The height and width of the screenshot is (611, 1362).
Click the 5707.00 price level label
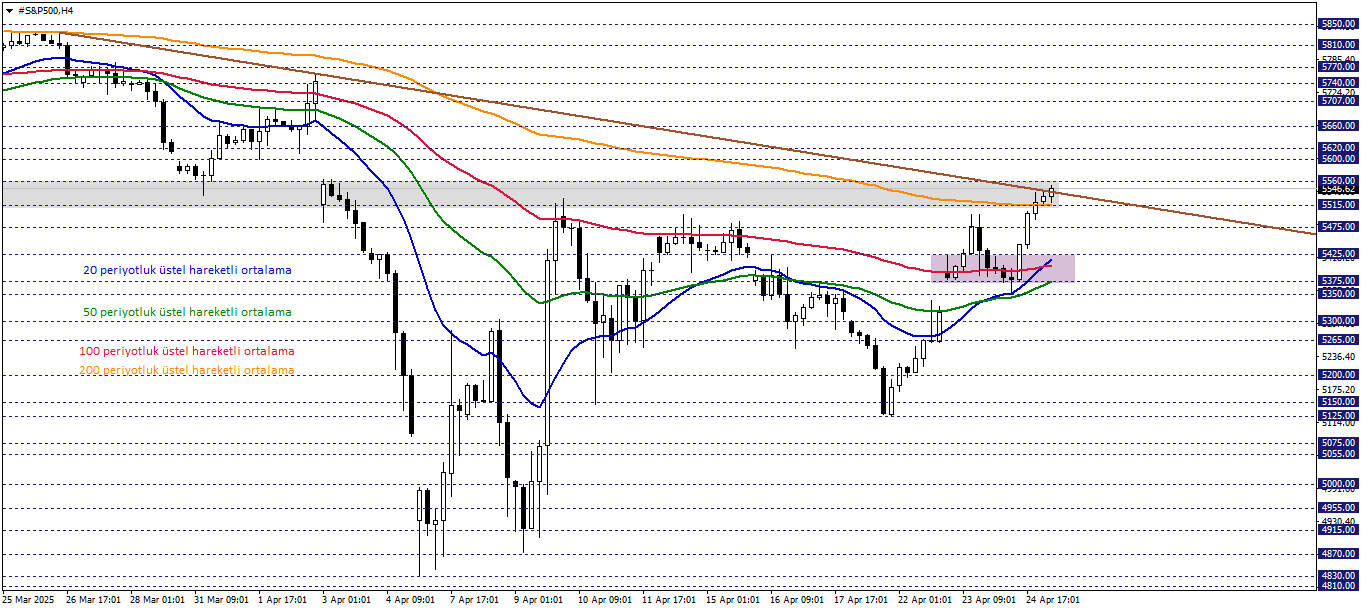click(x=1338, y=101)
